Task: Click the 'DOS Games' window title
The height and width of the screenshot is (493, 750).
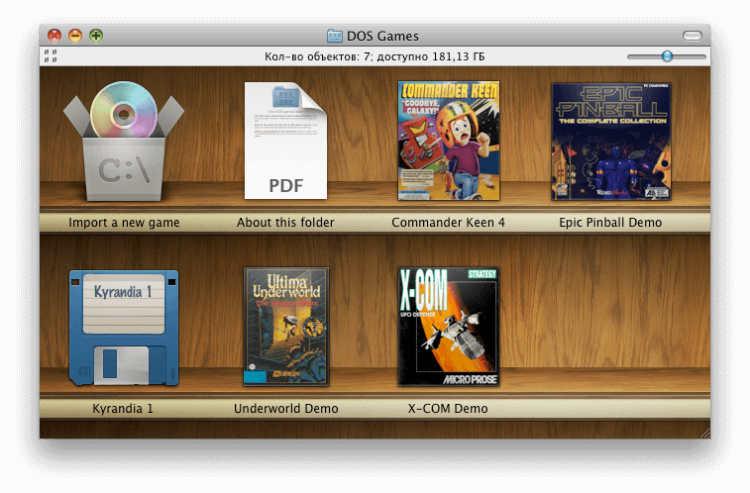Action: point(383,36)
